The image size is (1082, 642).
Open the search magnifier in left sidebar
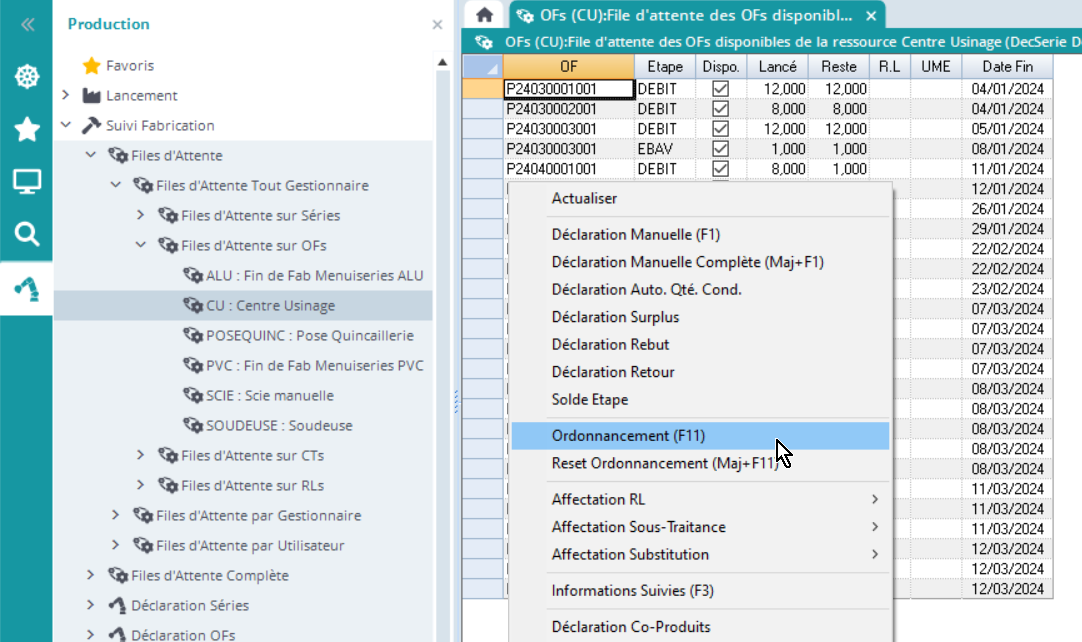pos(26,235)
